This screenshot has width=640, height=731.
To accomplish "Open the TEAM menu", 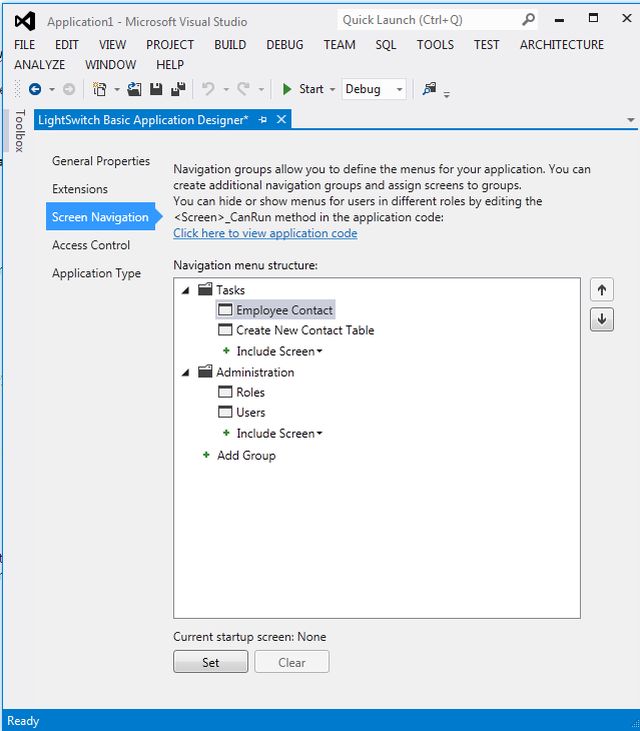I will (x=339, y=45).
